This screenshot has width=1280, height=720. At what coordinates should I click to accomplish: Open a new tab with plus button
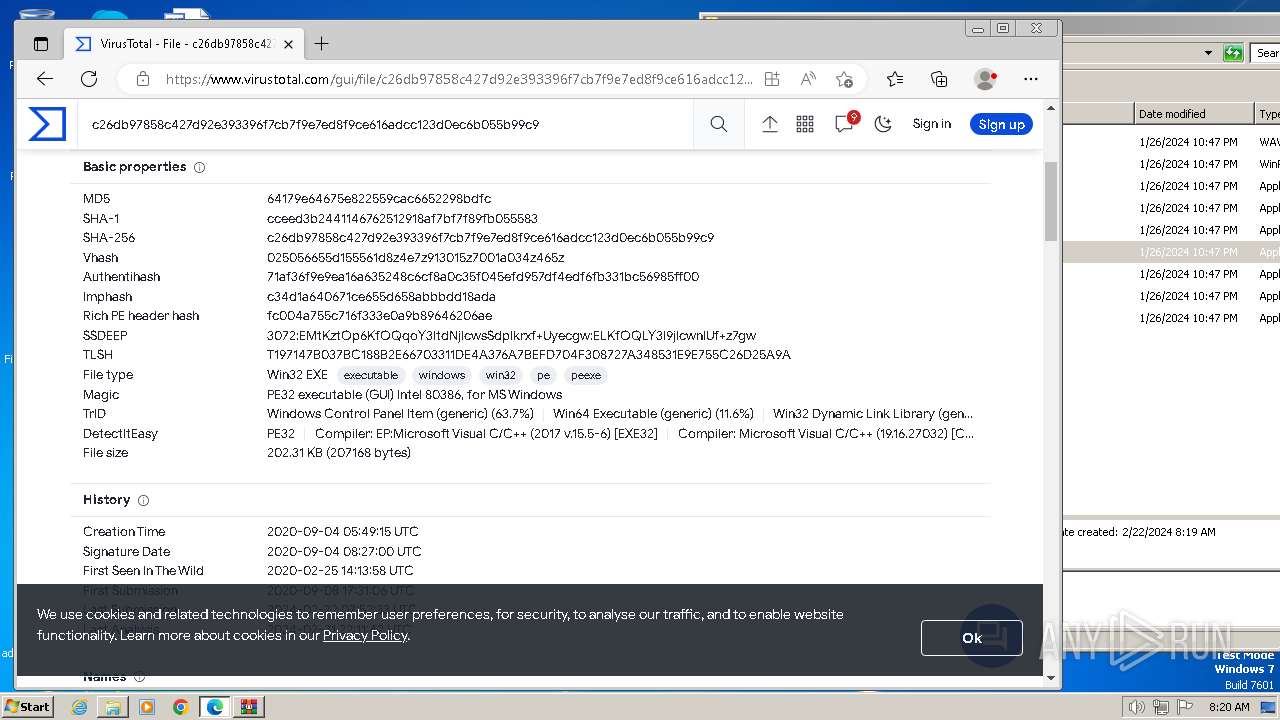click(321, 44)
